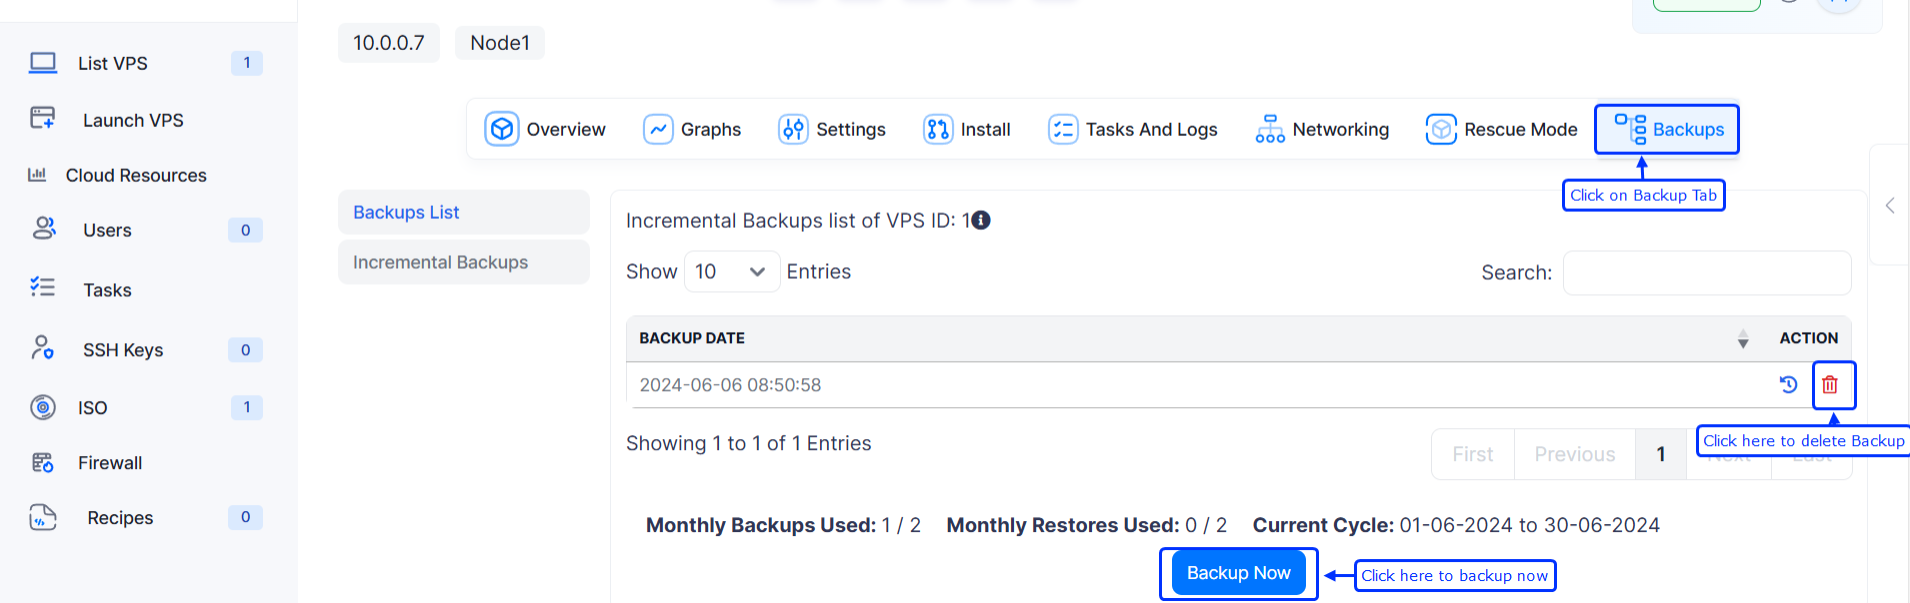1910x603 pixels.
Task: Click inside the Search input field
Action: point(1706,273)
